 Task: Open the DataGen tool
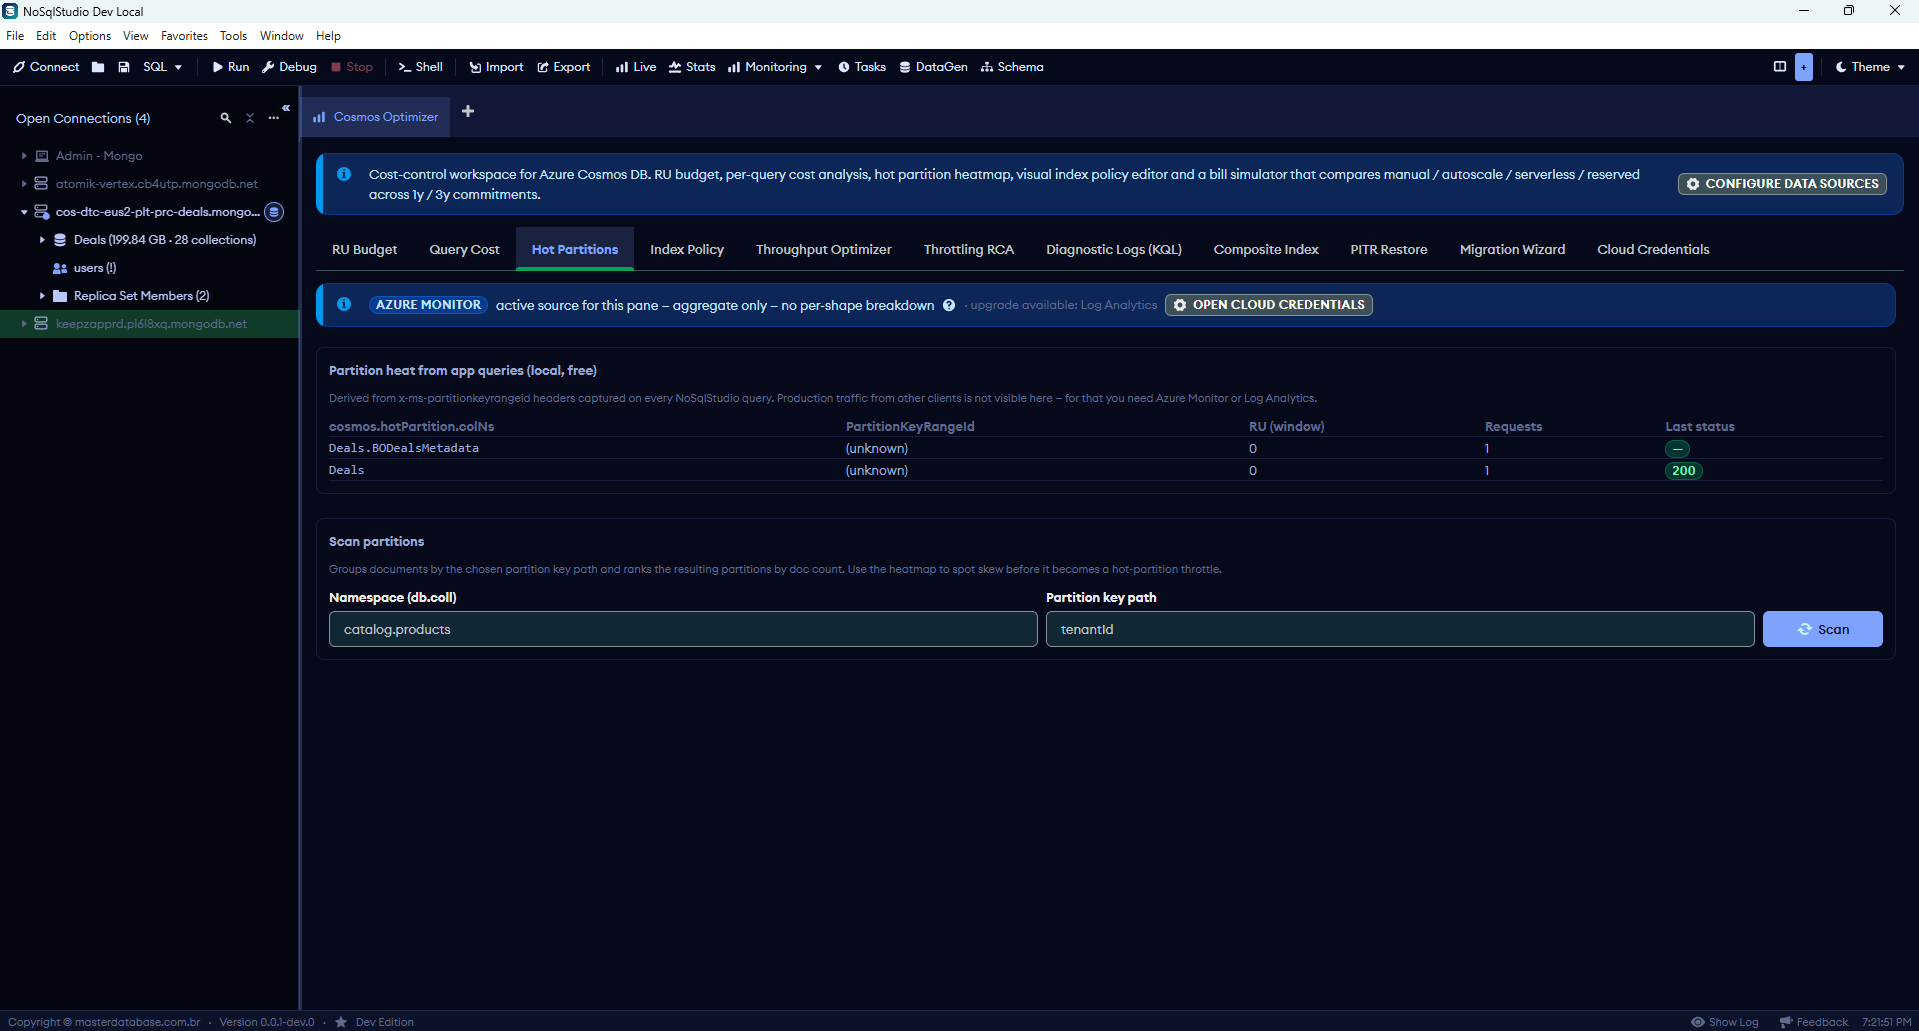coord(933,67)
